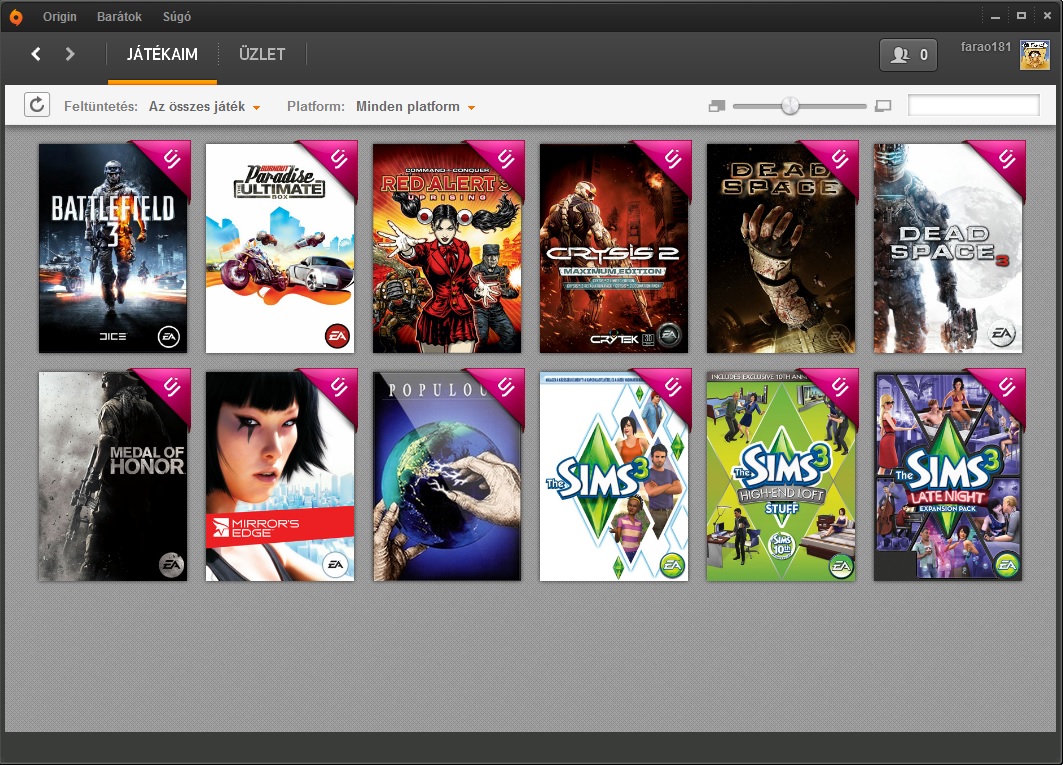
Task: Click the download ribbon on Dead Space 3
Action: 1003,163
